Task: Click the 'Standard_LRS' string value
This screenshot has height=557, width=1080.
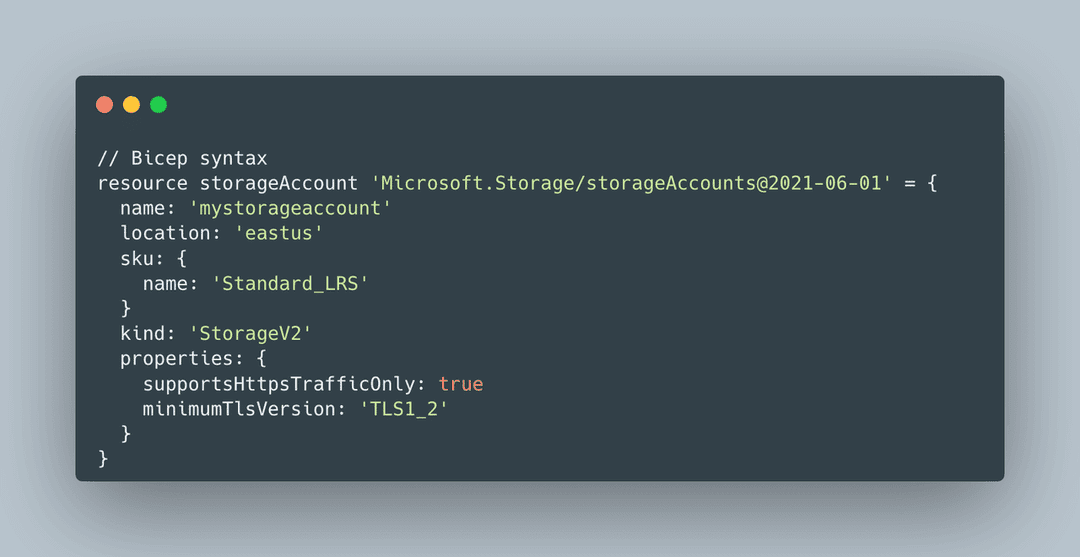Action: (290, 284)
